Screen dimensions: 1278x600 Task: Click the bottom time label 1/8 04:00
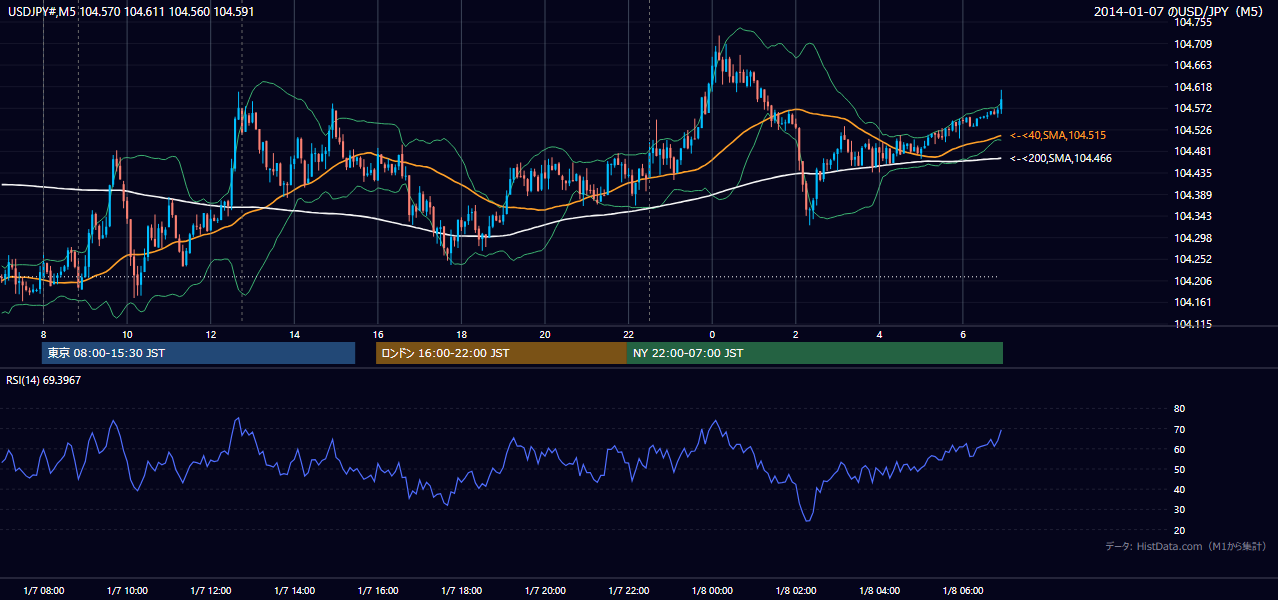click(878, 591)
